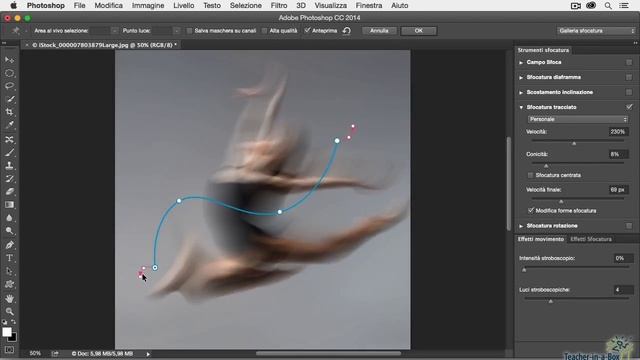Screen dimensions: 640x360
Task: Select the Type tool
Action: click(x=9, y=258)
